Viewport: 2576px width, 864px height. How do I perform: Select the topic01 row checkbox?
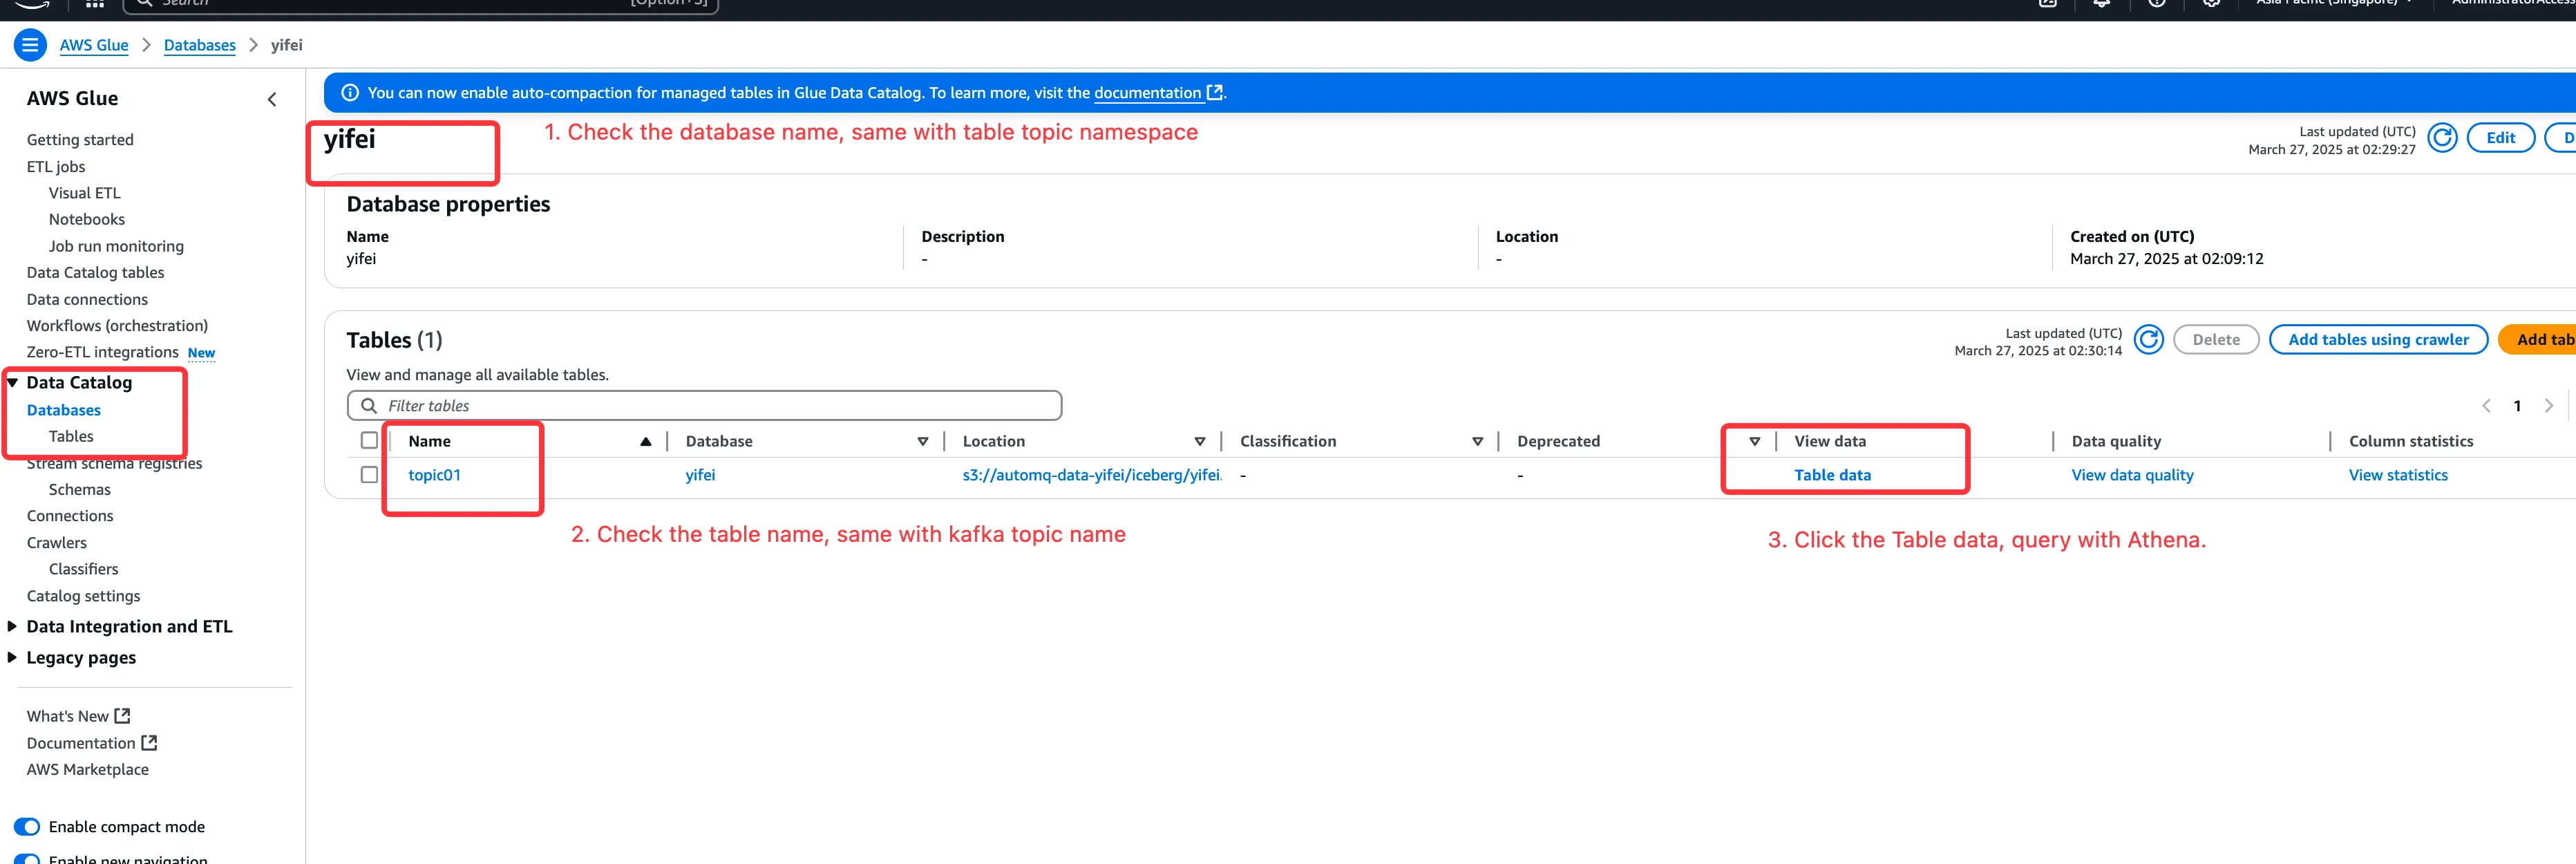(x=369, y=475)
